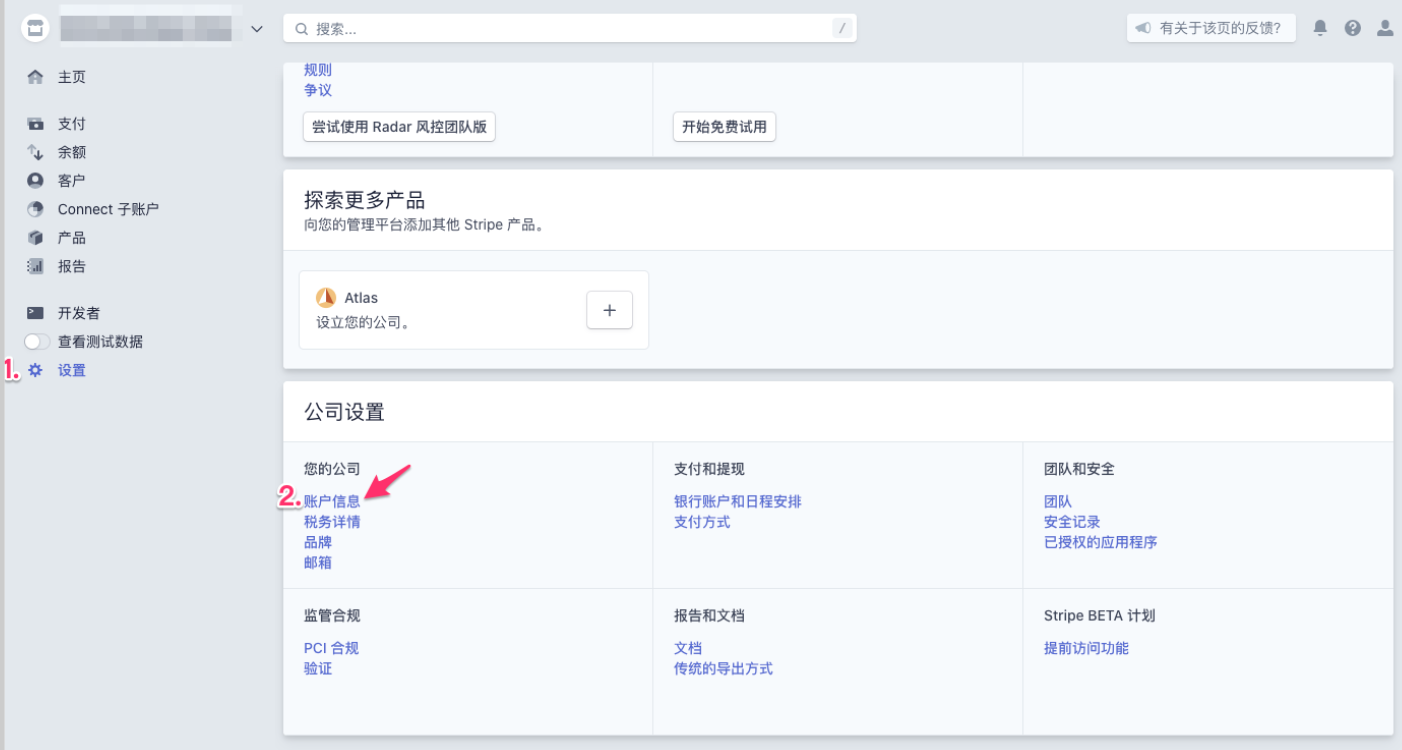This screenshot has width=1402, height=750.
Task: Focus the 搜索 search field
Action: pyautogui.click(x=570, y=29)
